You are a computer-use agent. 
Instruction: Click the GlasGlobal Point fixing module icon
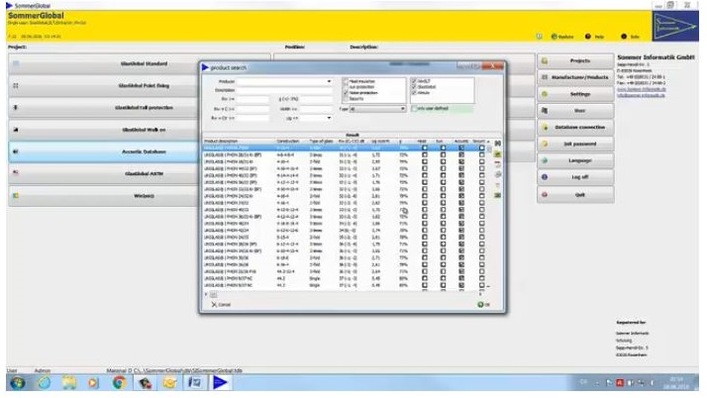point(16,86)
